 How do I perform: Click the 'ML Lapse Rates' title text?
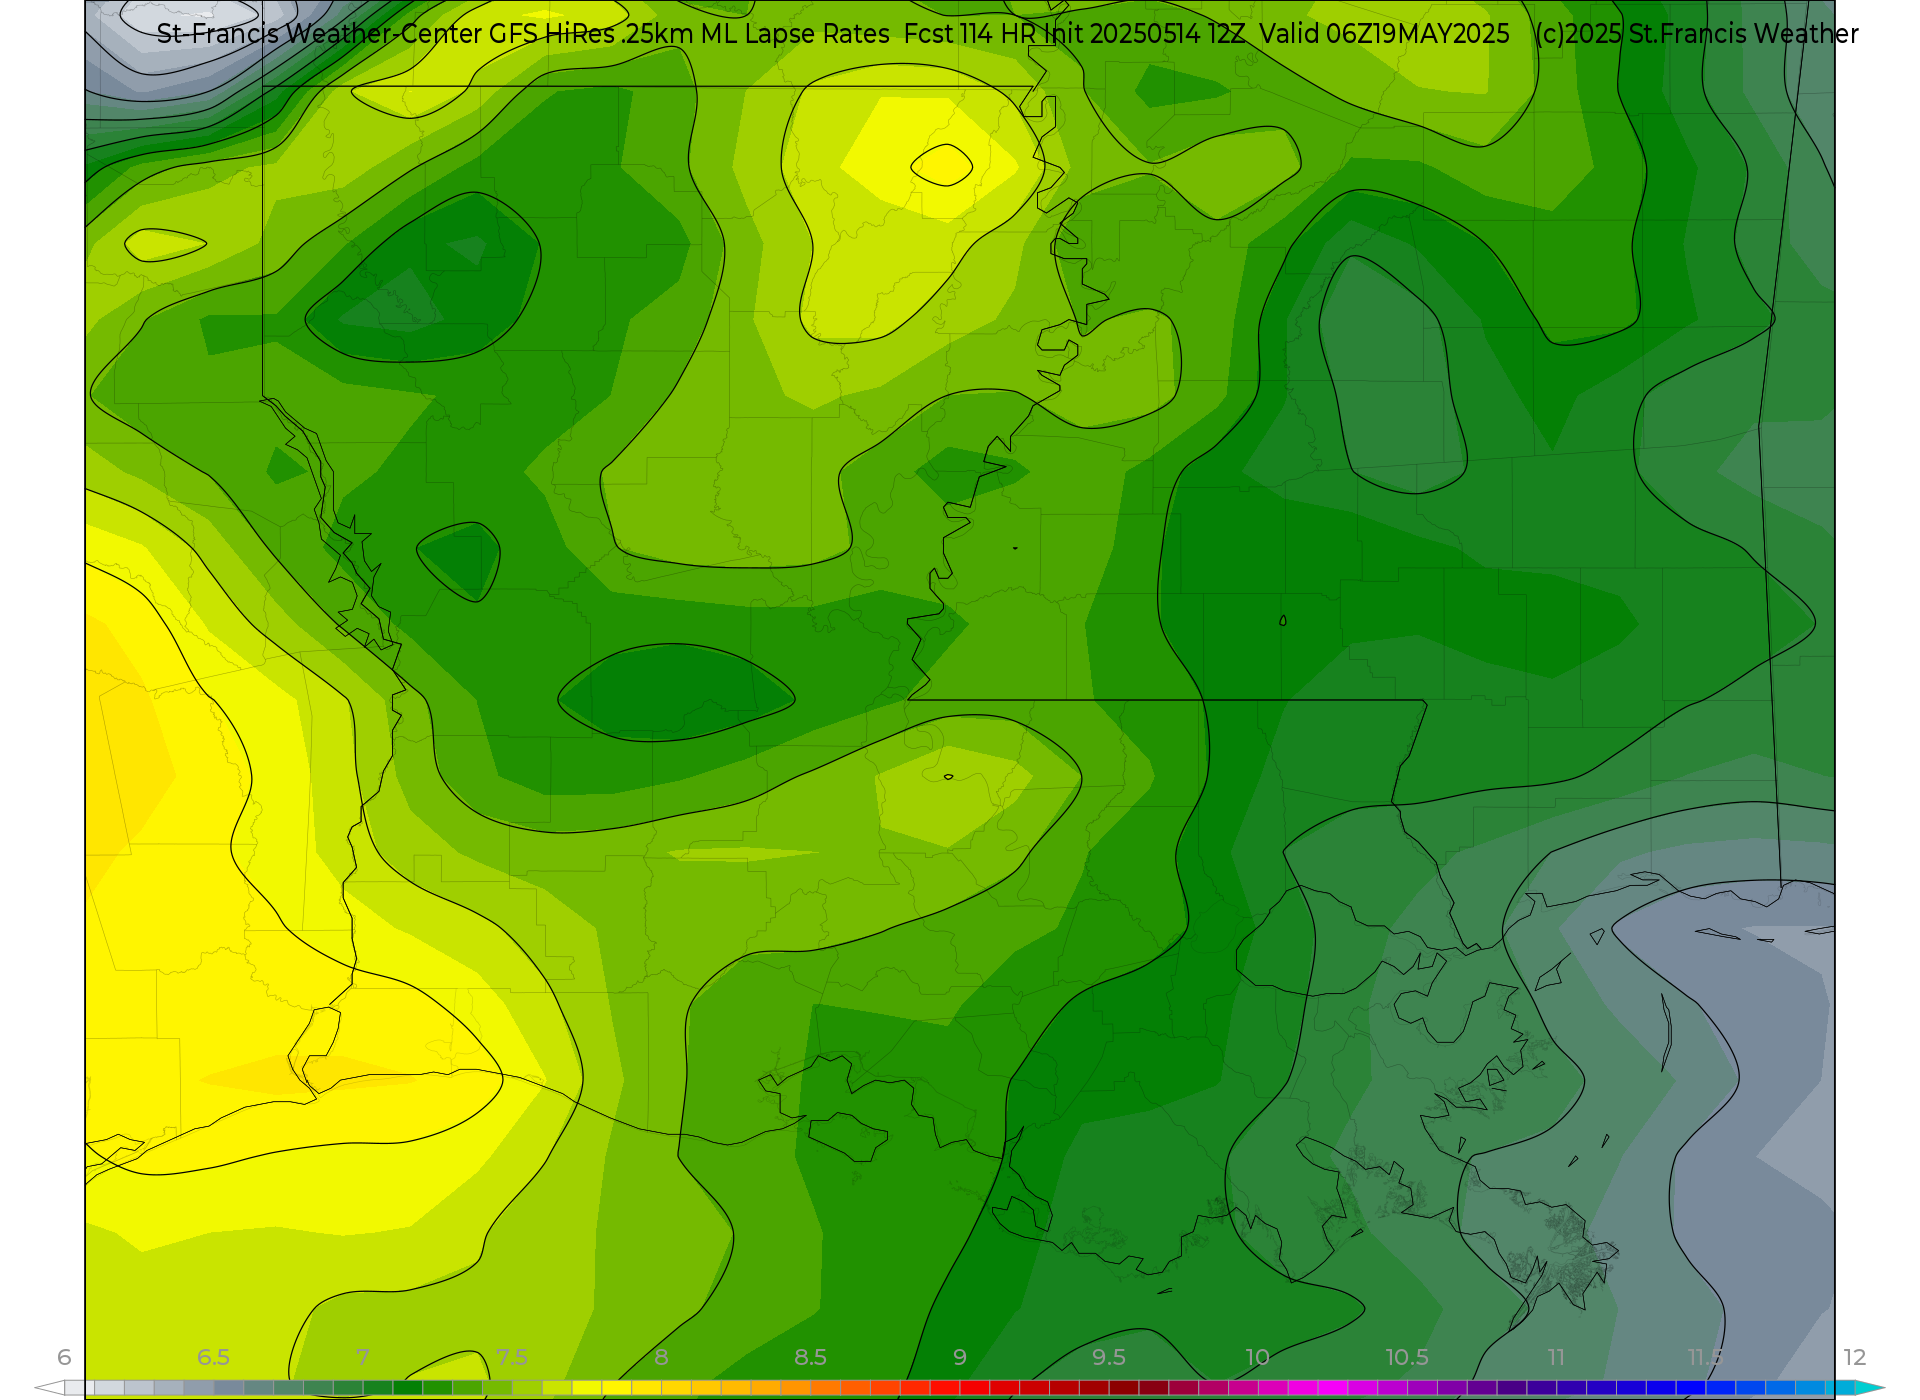pos(794,34)
